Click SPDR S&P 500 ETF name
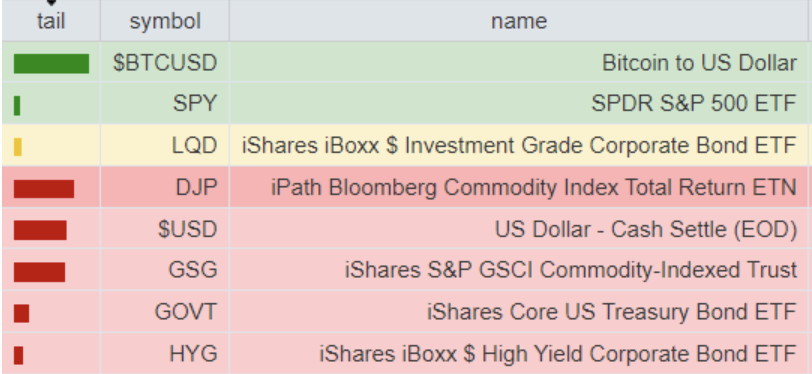This screenshot has height=374, width=812. [x=693, y=104]
